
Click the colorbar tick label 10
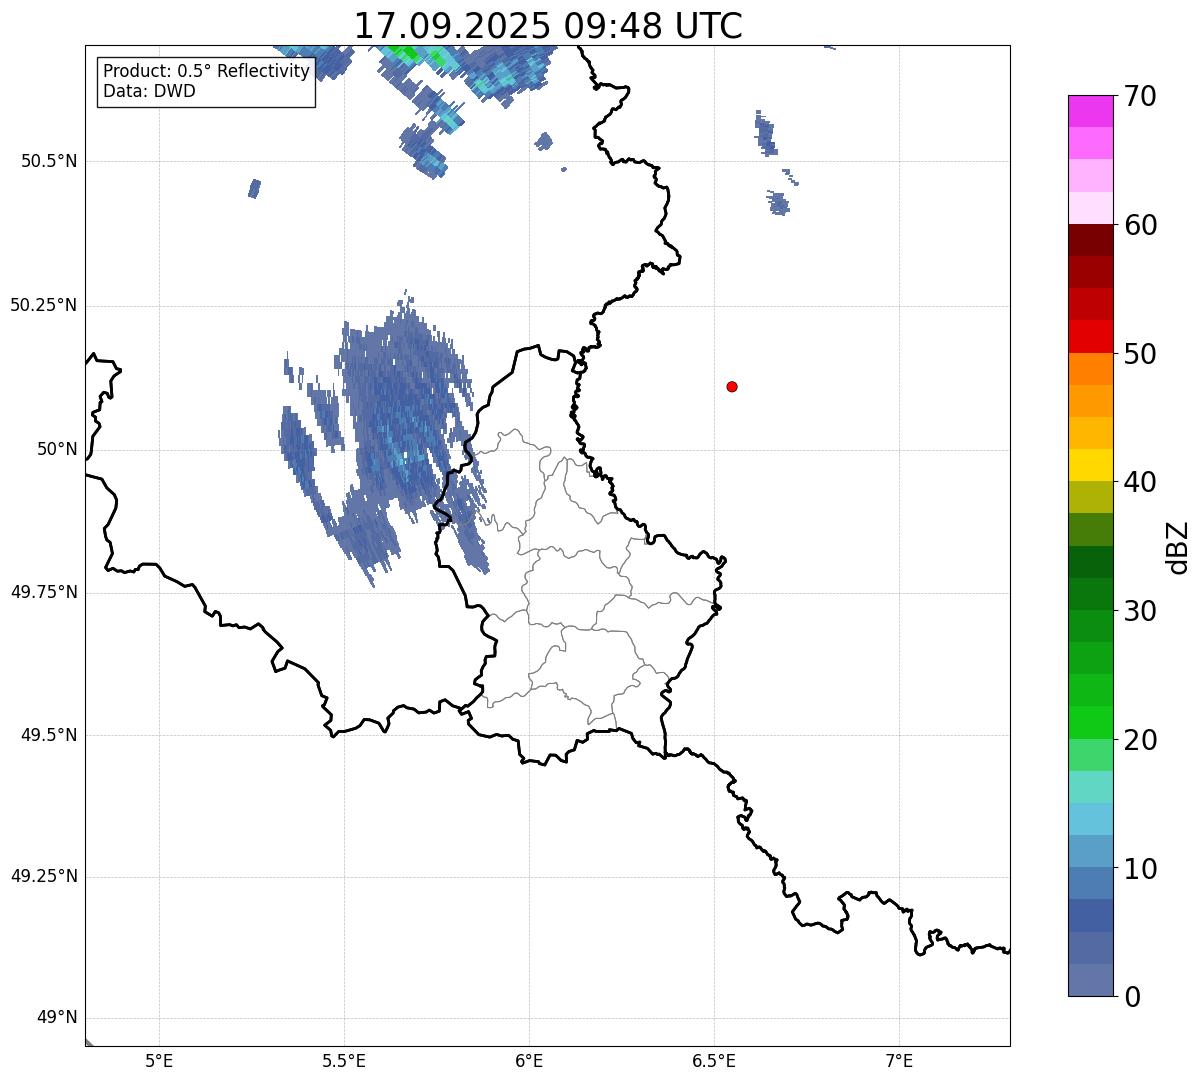[1140, 868]
